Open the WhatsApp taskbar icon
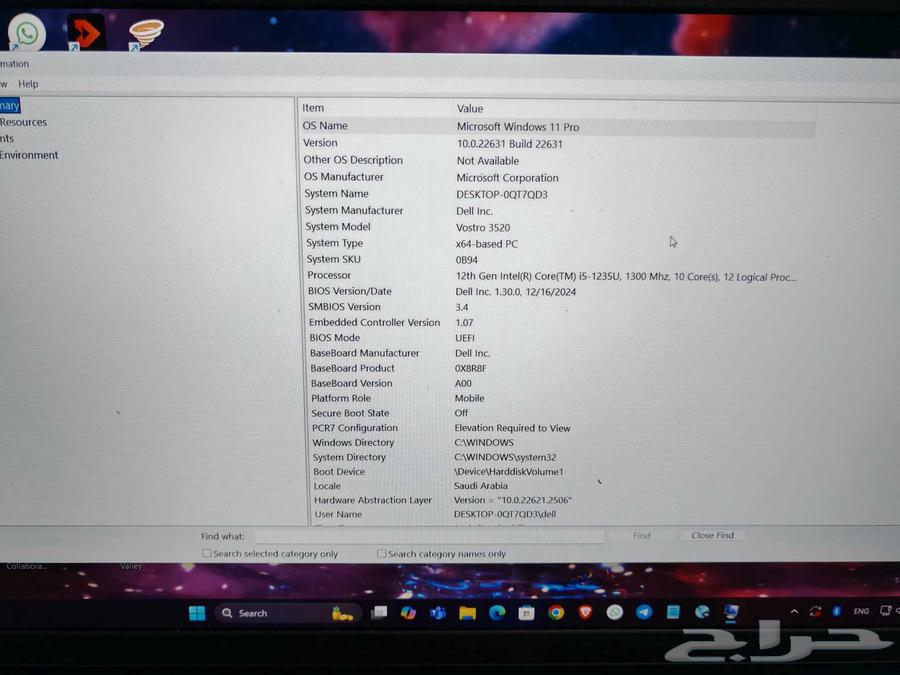 [x=614, y=613]
